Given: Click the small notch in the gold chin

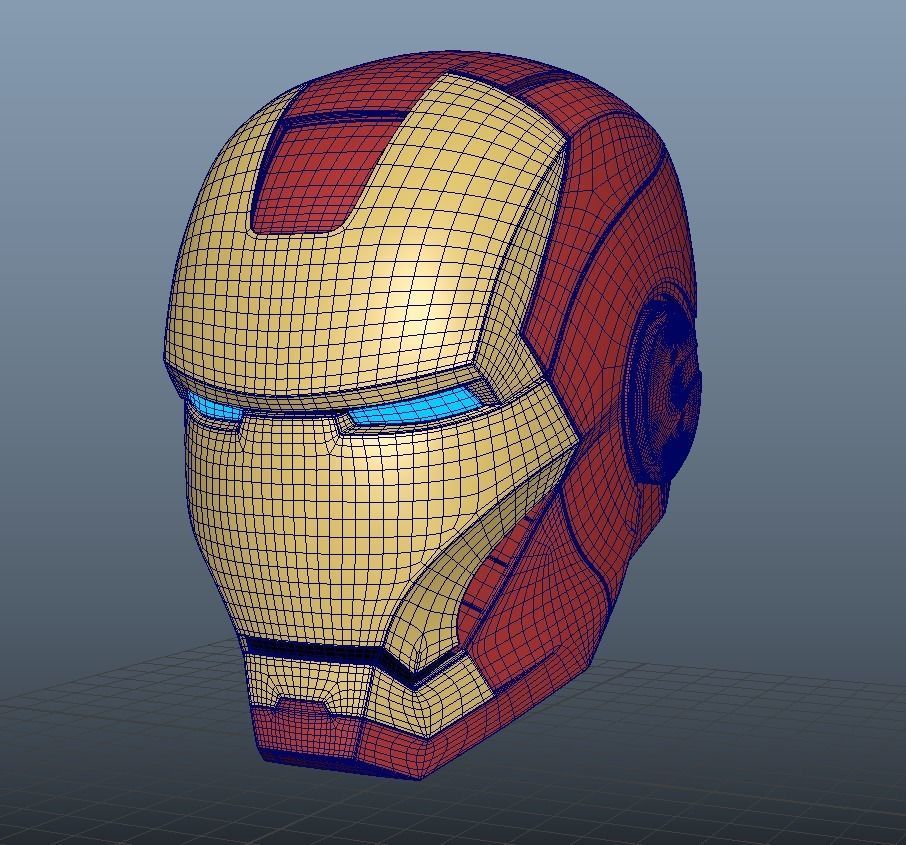Looking at the screenshot, I should (303, 709).
